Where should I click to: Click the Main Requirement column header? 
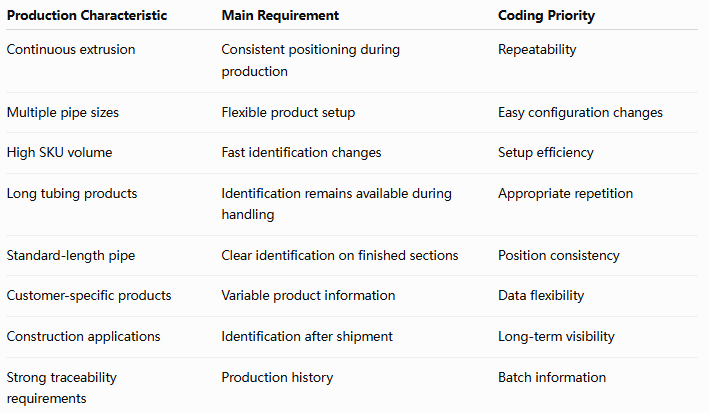click(280, 15)
